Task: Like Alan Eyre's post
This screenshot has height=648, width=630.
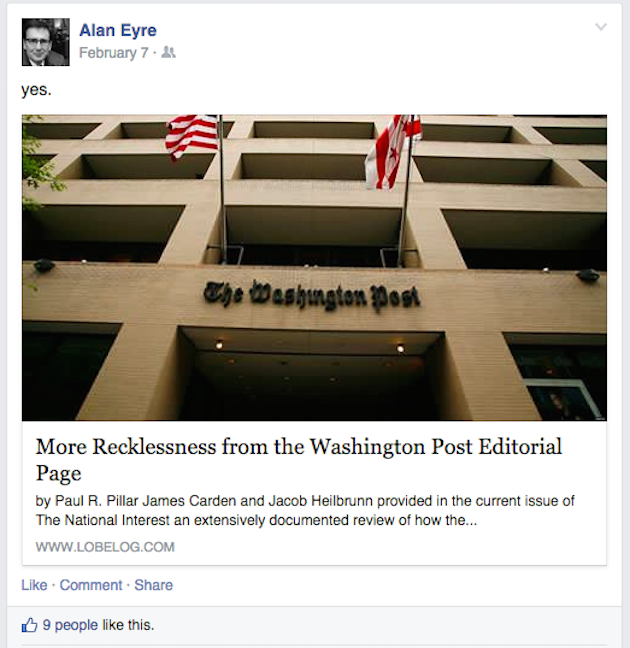Action: tap(34, 585)
